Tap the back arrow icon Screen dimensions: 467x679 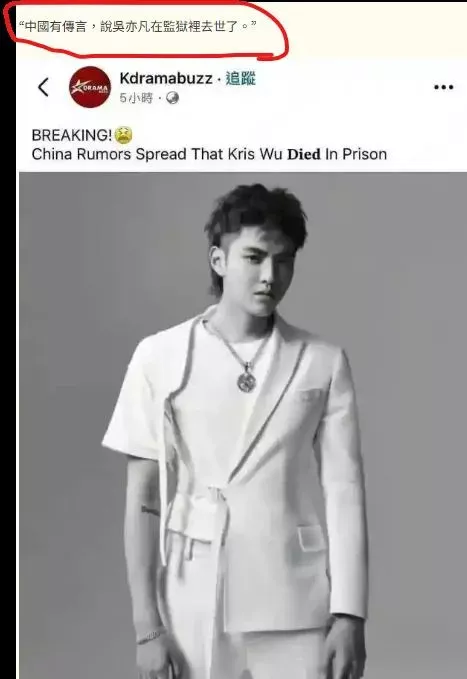click(43, 87)
